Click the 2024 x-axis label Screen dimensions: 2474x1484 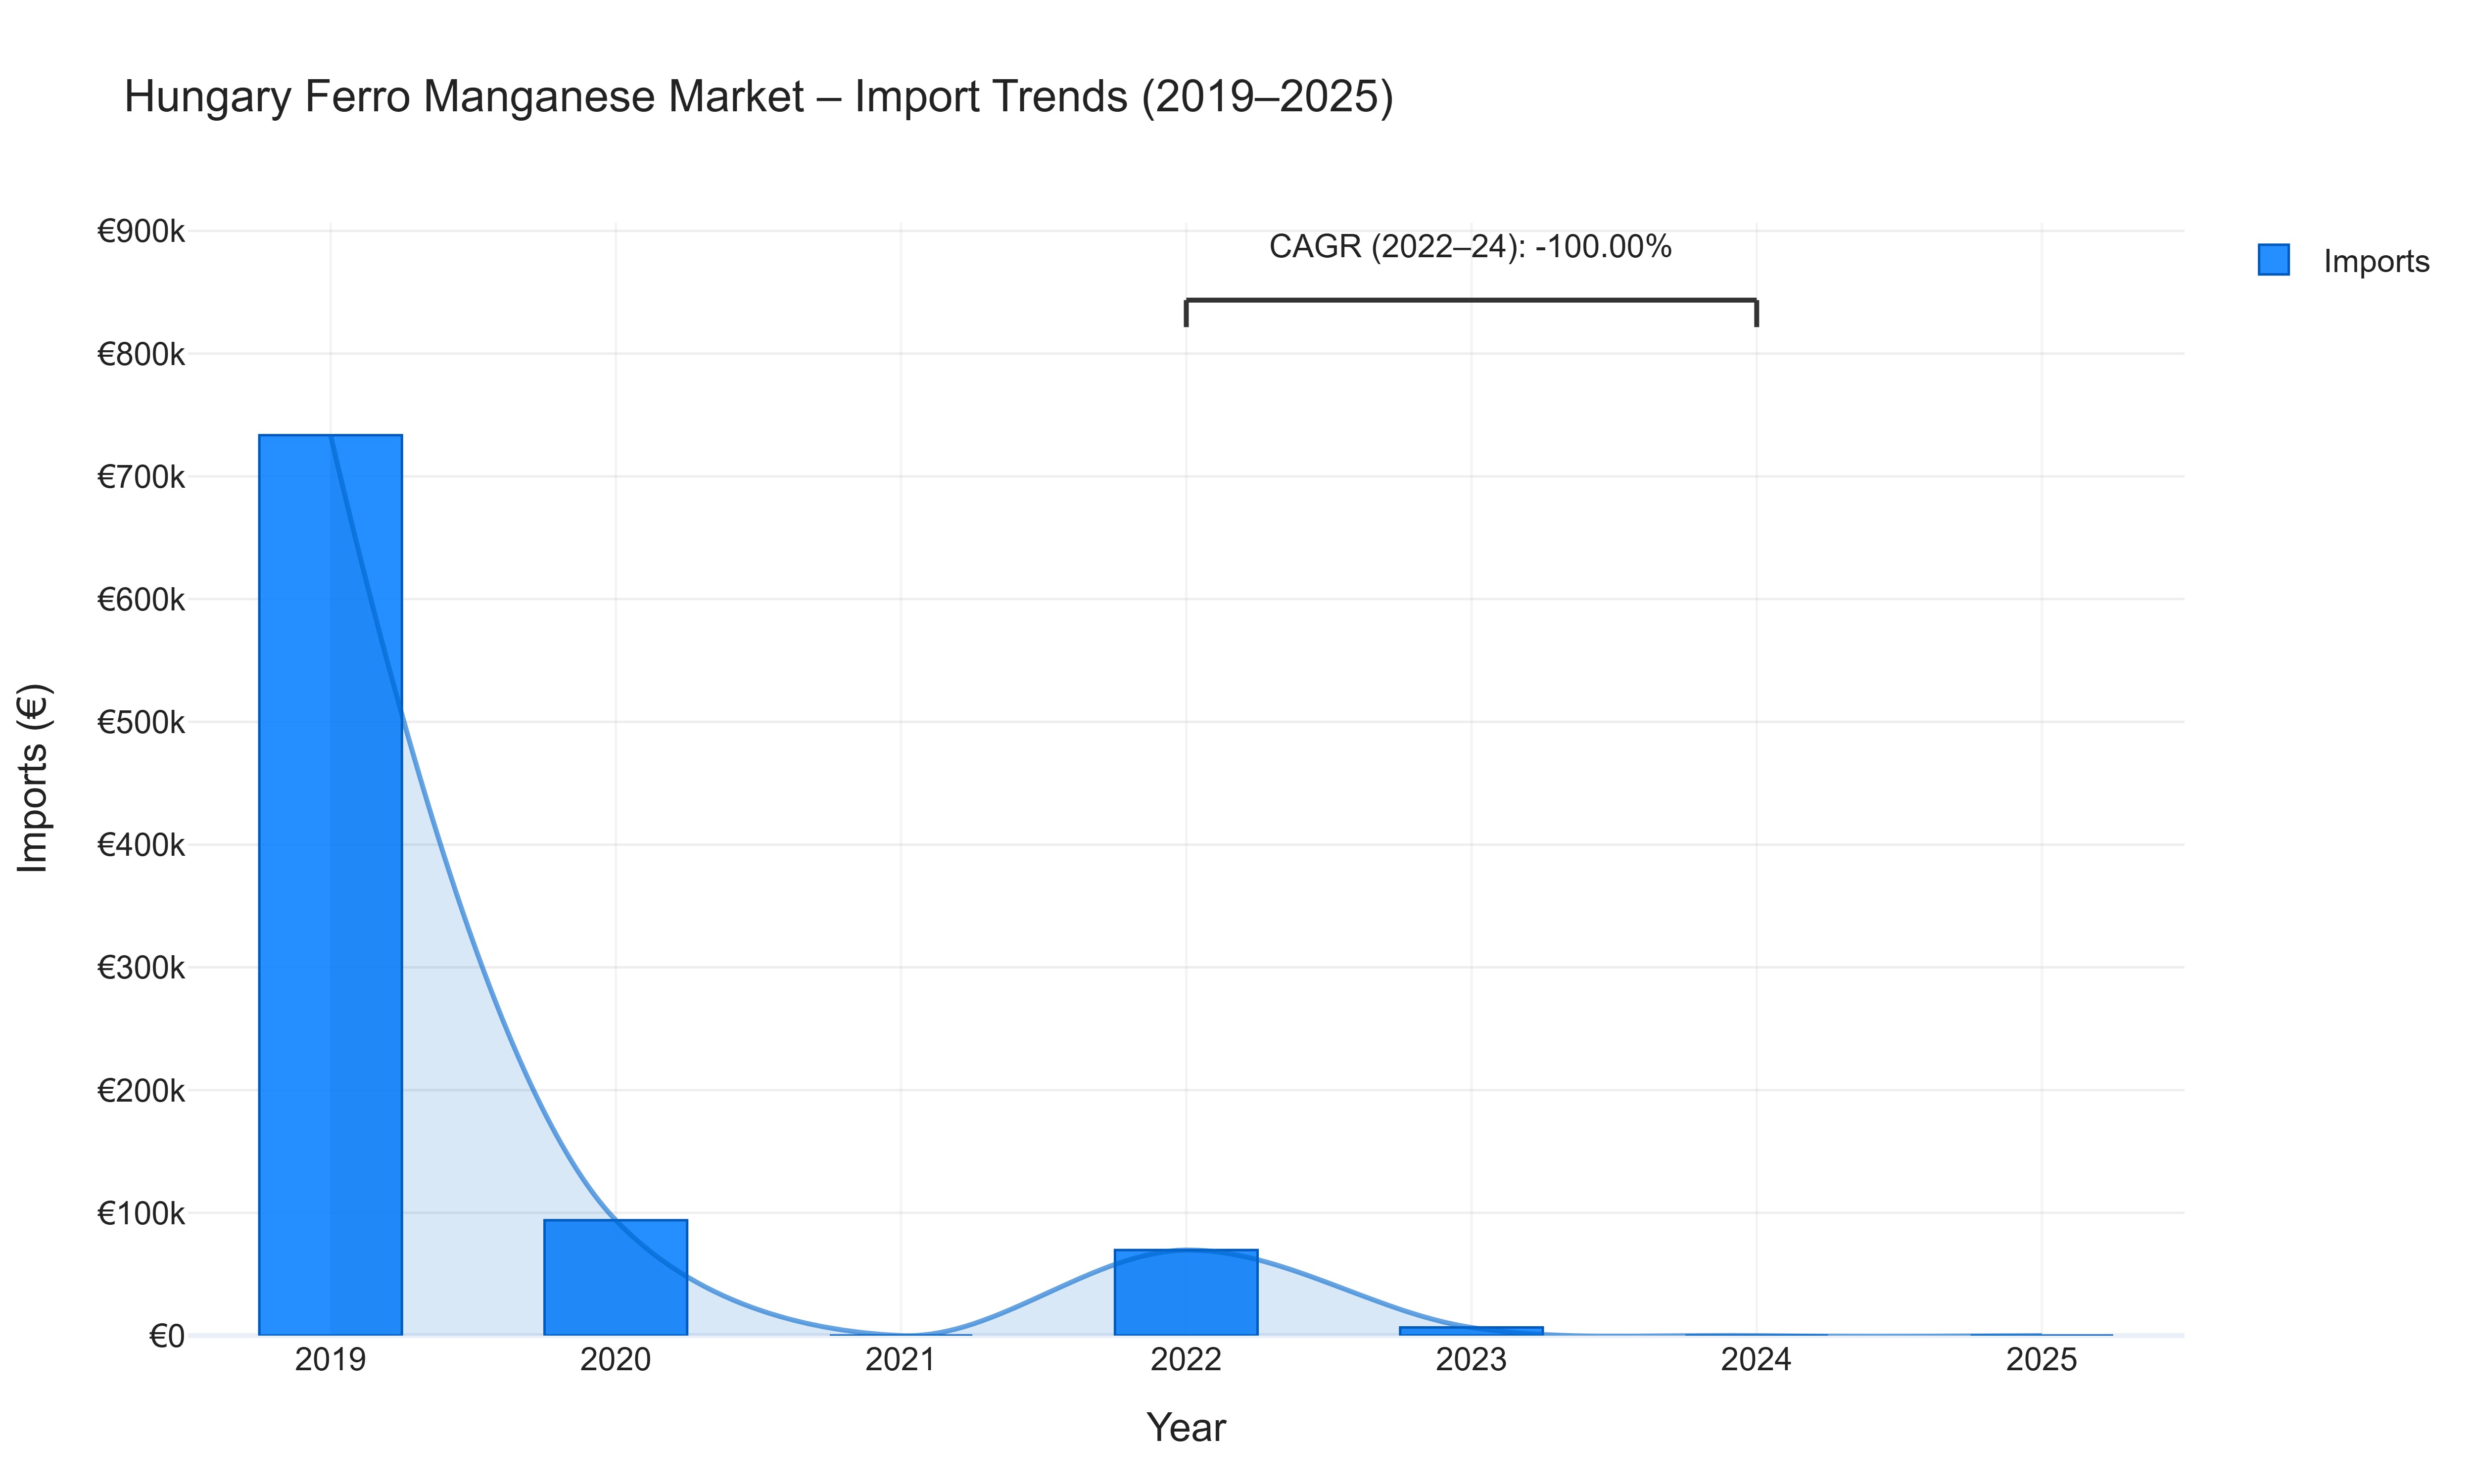coord(1756,1360)
